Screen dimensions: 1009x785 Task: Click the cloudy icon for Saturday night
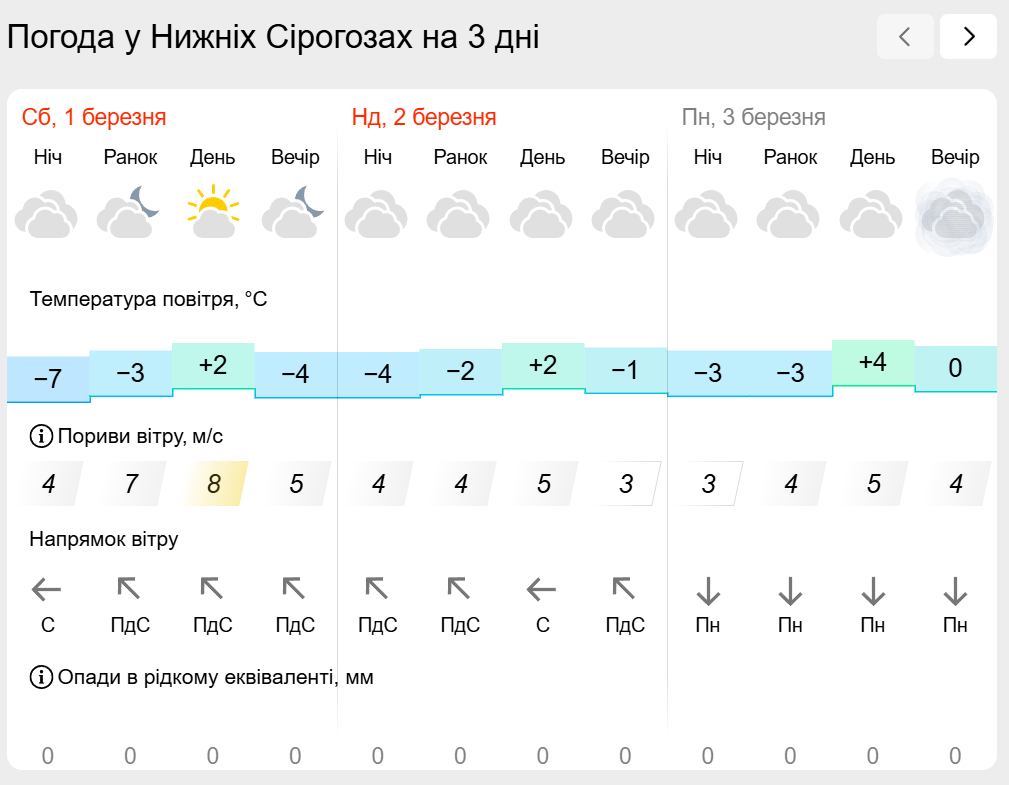tap(47, 214)
